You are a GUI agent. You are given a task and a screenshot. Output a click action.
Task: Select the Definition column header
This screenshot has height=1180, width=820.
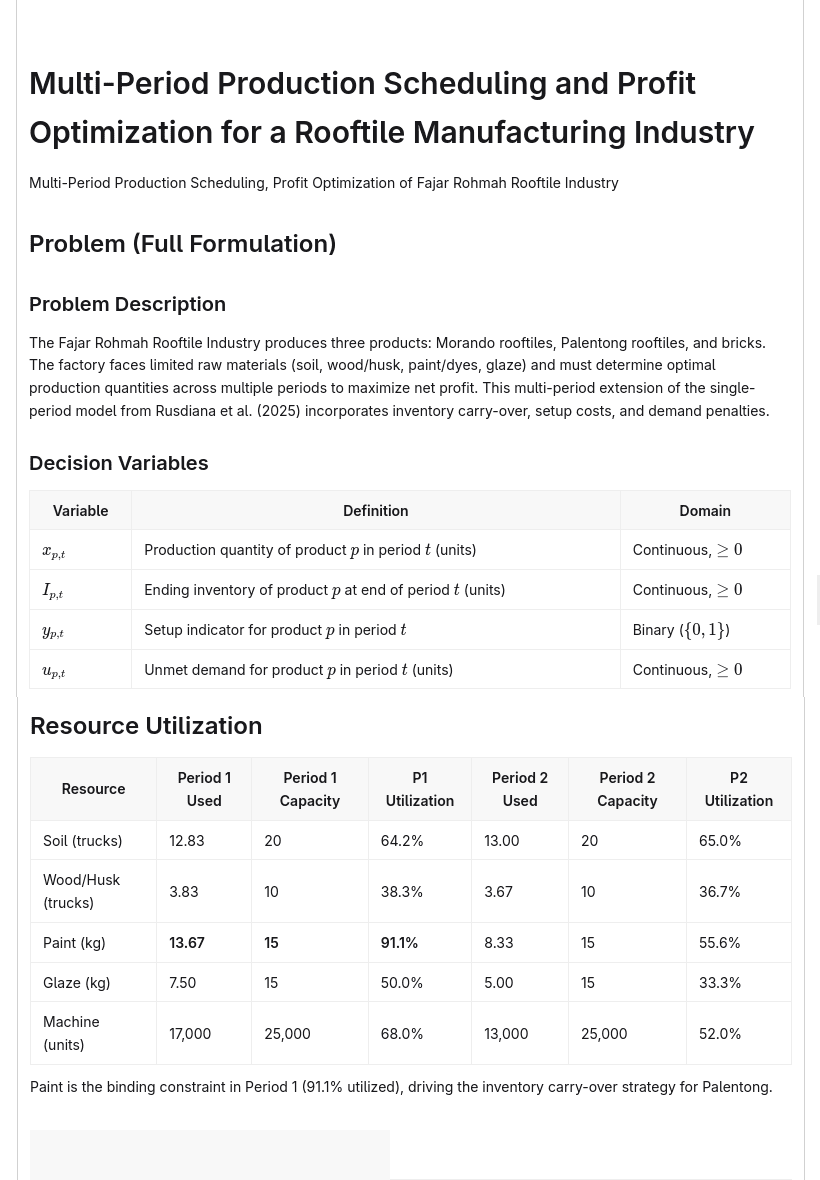click(375, 510)
